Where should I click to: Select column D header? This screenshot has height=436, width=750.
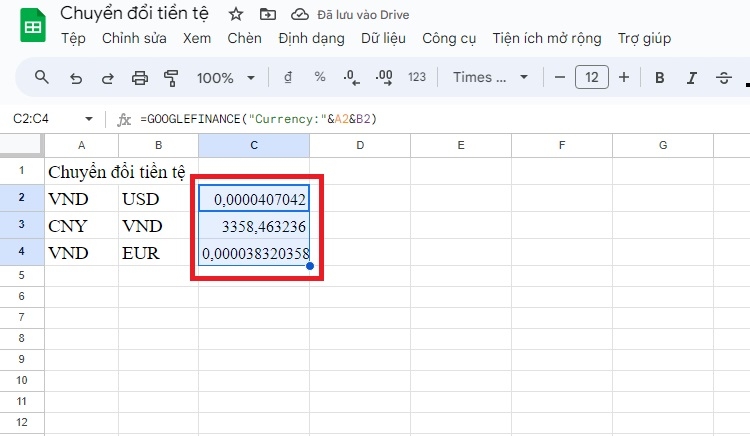click(x=360, y=145)
